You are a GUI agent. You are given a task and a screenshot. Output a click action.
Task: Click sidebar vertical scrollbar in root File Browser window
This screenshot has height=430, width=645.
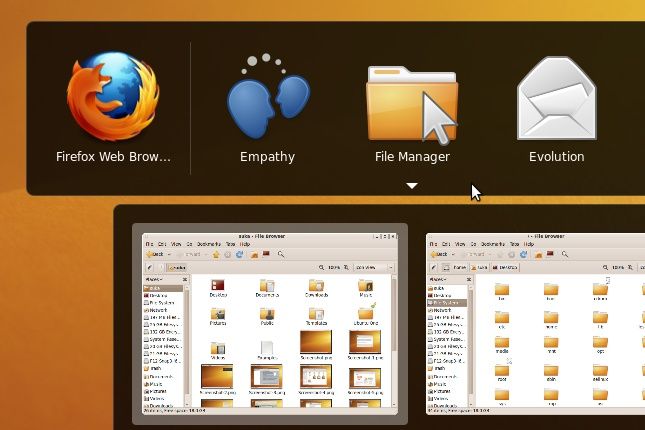(470, 346)
